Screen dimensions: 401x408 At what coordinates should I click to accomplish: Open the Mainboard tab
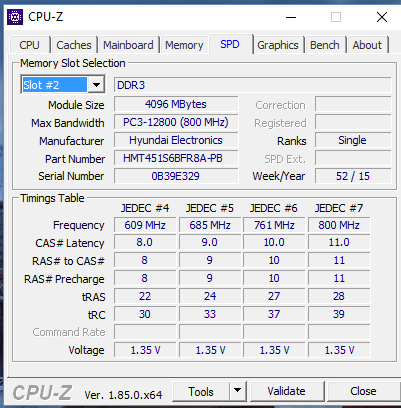click(x=128, y=45)
